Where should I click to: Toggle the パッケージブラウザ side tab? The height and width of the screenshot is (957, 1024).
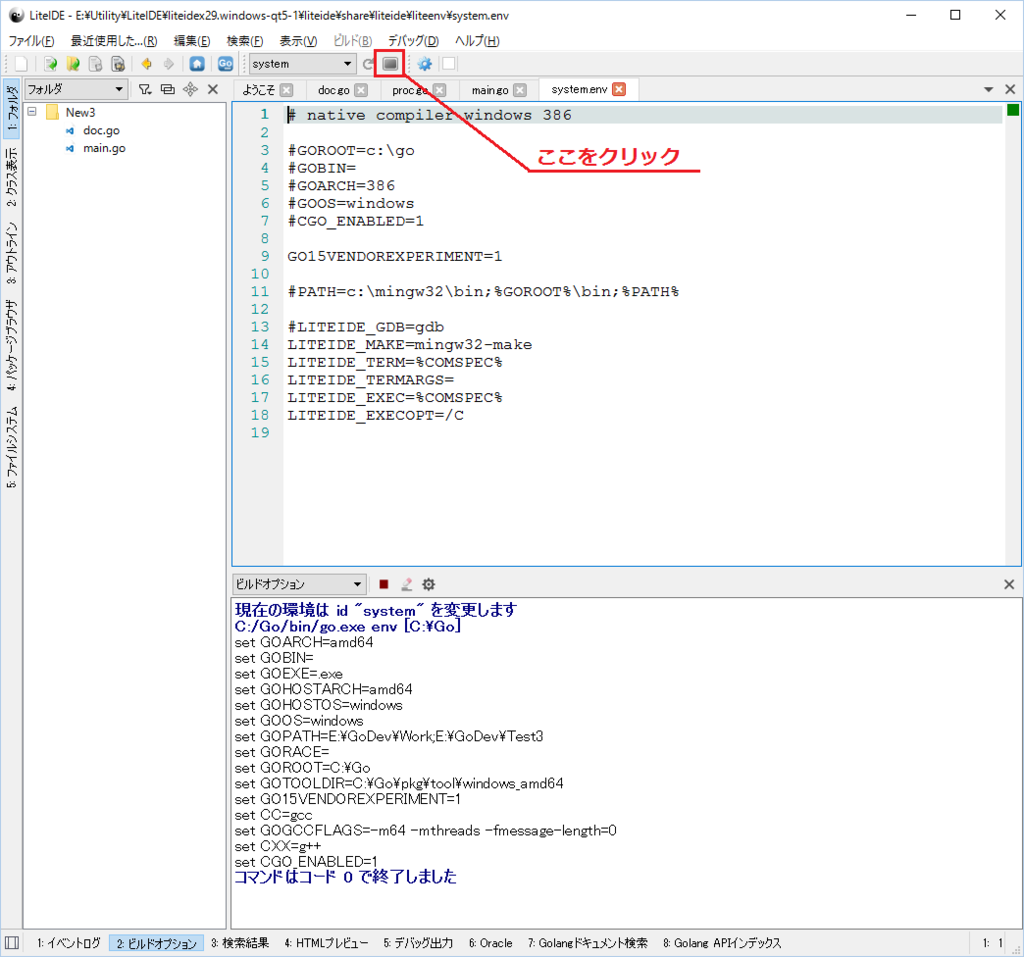tap(12, 345)
